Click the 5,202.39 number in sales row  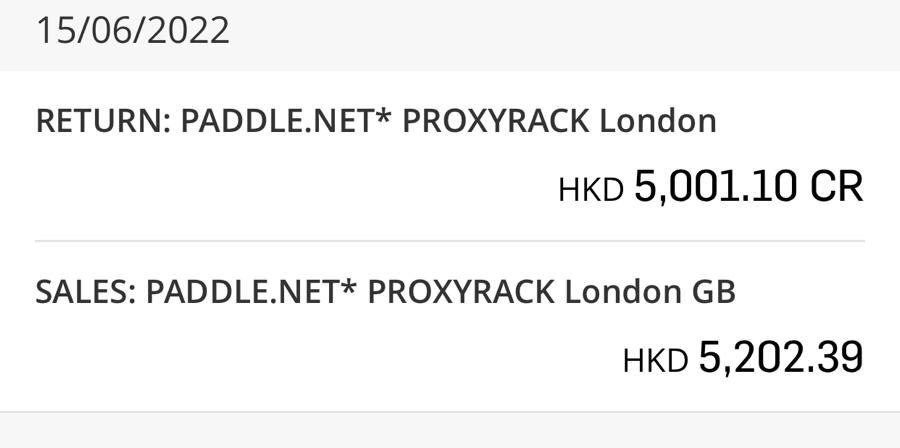[x=781, y=358]
